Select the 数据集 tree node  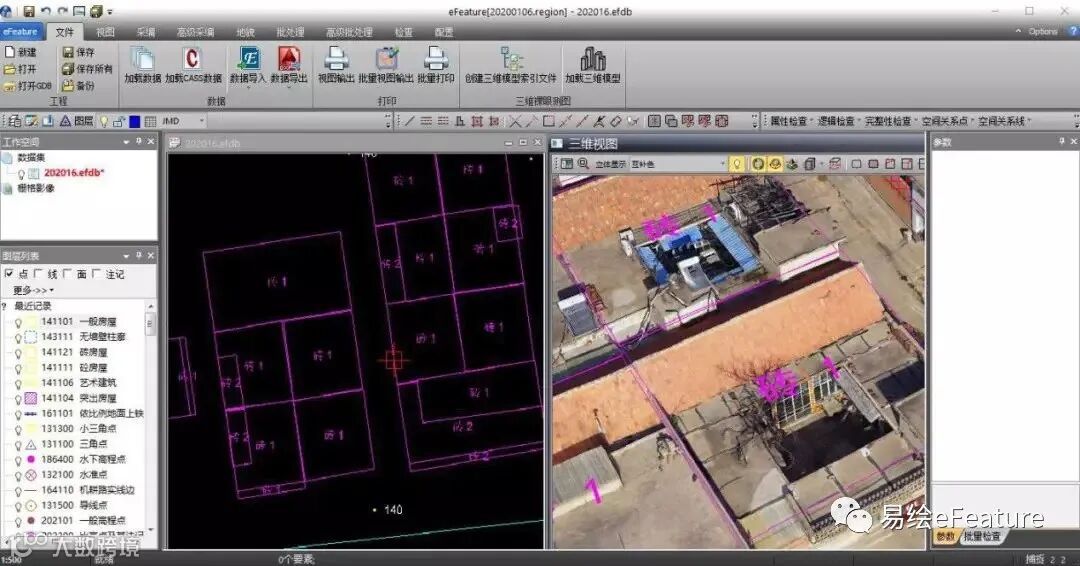(31, 158)
